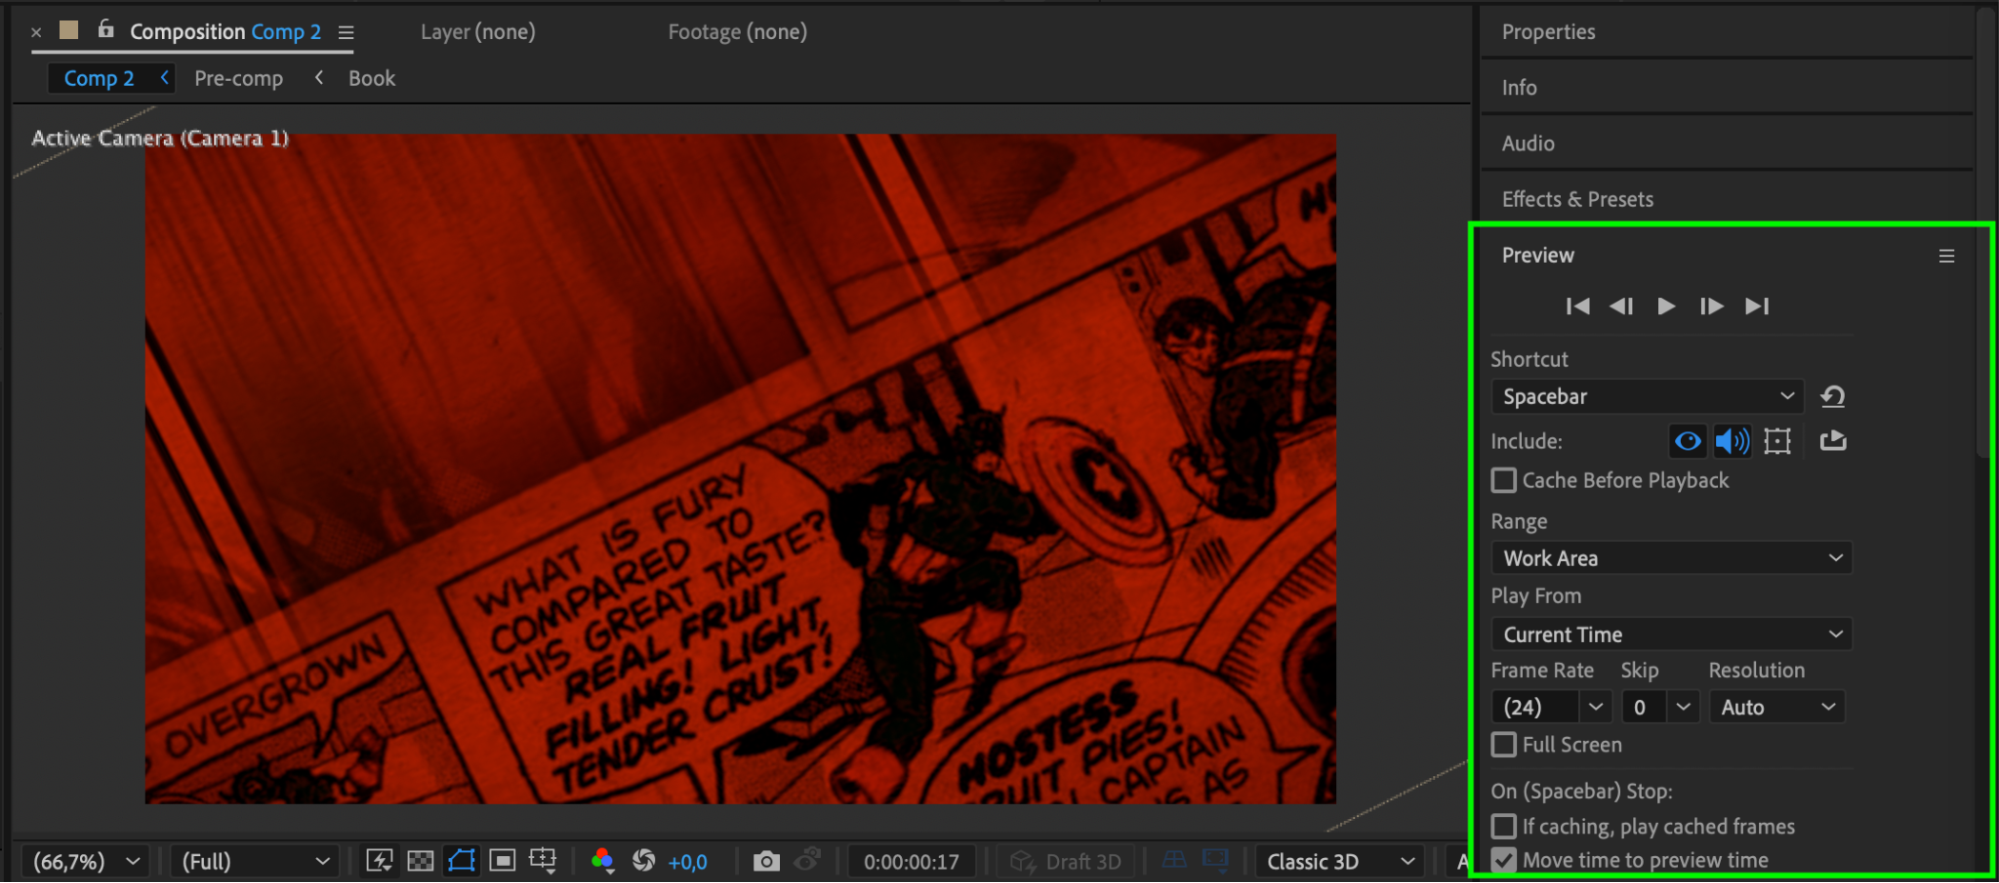Screen dimensions: 1999x883
Task: Enable If caching, play cached frames
Action: point(1504,827)
